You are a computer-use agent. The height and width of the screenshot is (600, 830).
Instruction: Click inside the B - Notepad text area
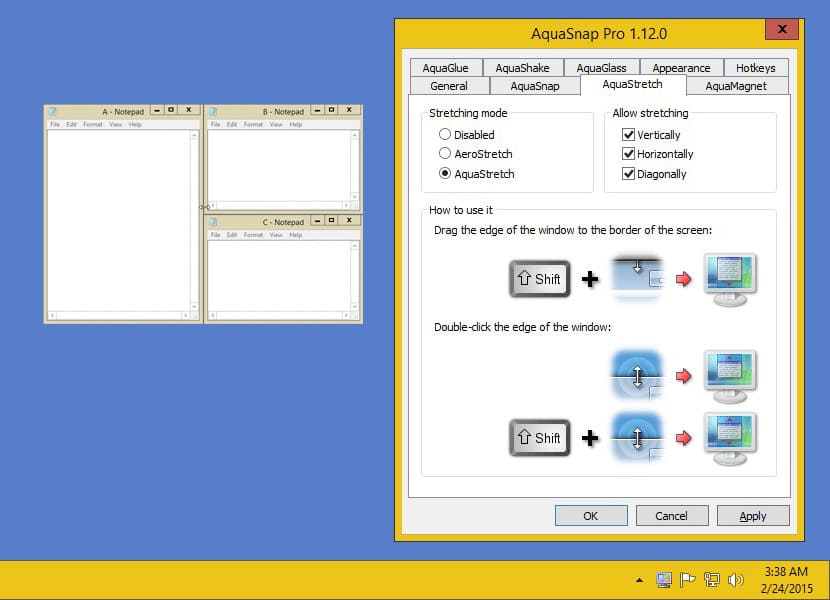(x=279, y=165)
